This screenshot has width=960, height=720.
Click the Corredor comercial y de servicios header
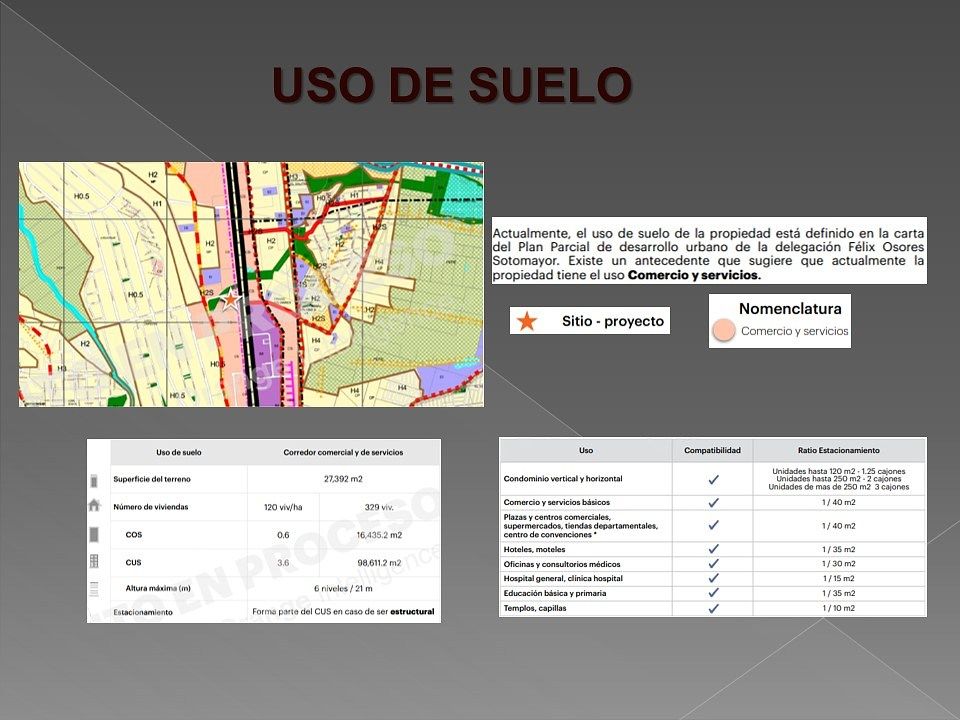click(343, 452)
